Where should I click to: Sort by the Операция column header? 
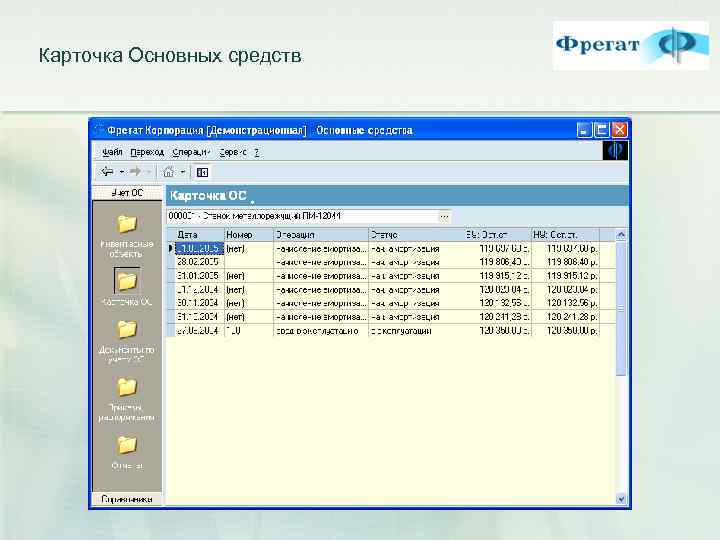(x=321, y=235)
